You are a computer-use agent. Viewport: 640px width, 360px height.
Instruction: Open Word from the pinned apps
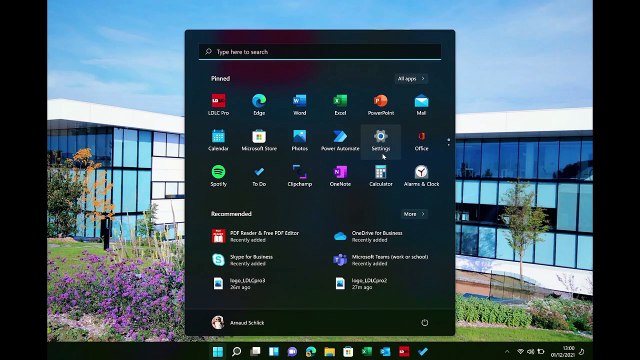300,104
